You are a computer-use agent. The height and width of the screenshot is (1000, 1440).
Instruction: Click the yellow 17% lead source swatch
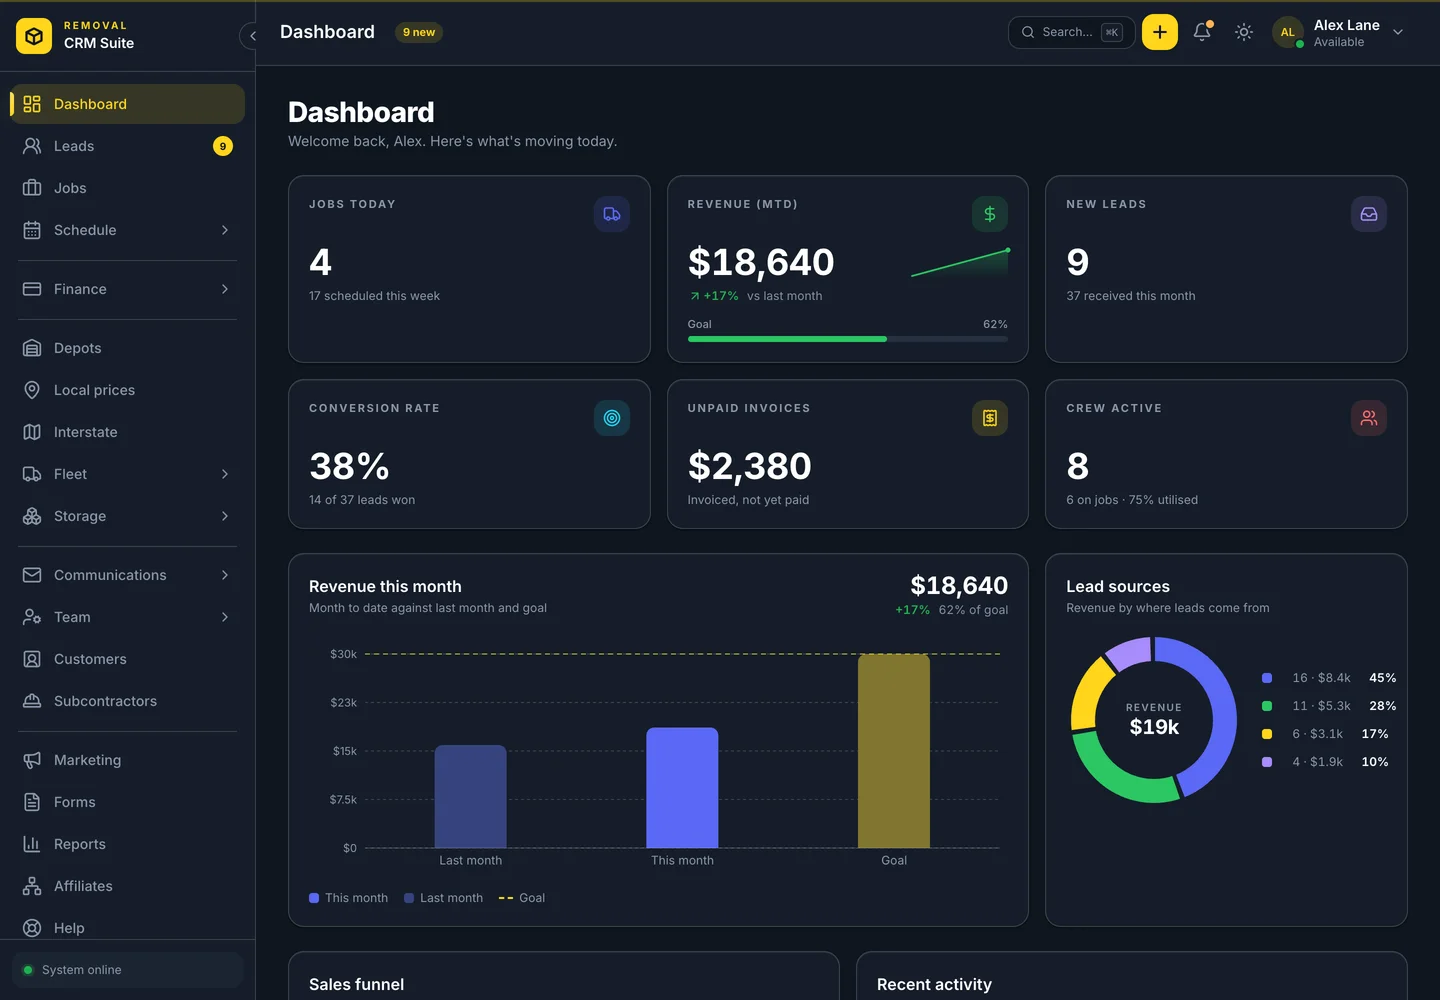tap(1267, 734)
